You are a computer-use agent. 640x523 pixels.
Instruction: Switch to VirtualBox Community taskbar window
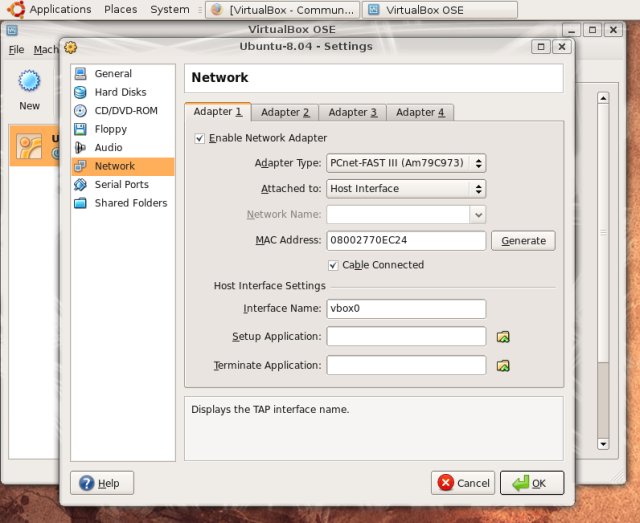click(x=282, y=10)
